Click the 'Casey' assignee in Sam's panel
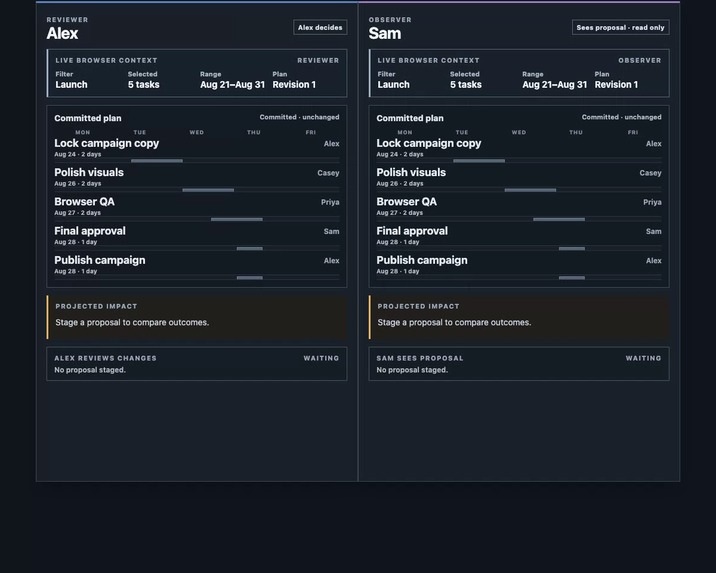Viewport: 716px width, 573px height. [x=650, y=173]
